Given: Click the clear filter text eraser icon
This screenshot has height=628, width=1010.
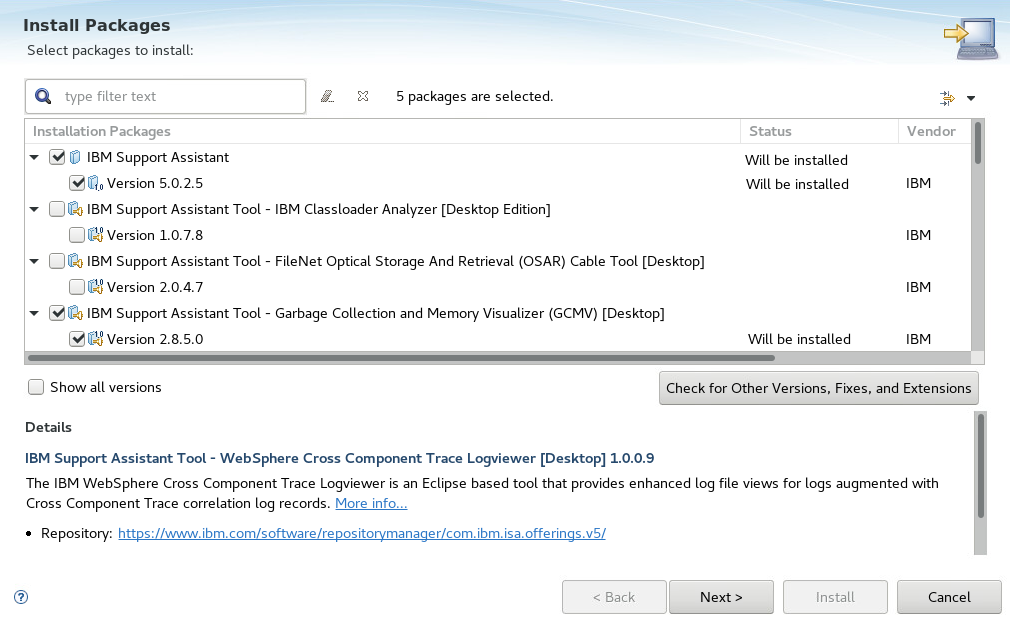Looking at the screenshot, I should click(x=327, y=97).
